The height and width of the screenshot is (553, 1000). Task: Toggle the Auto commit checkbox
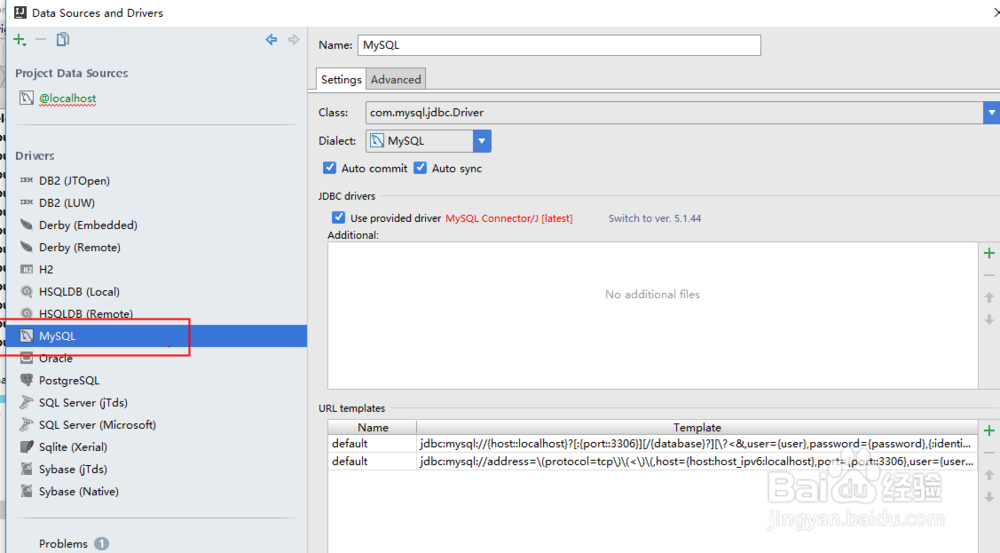[x=329, y=168]
